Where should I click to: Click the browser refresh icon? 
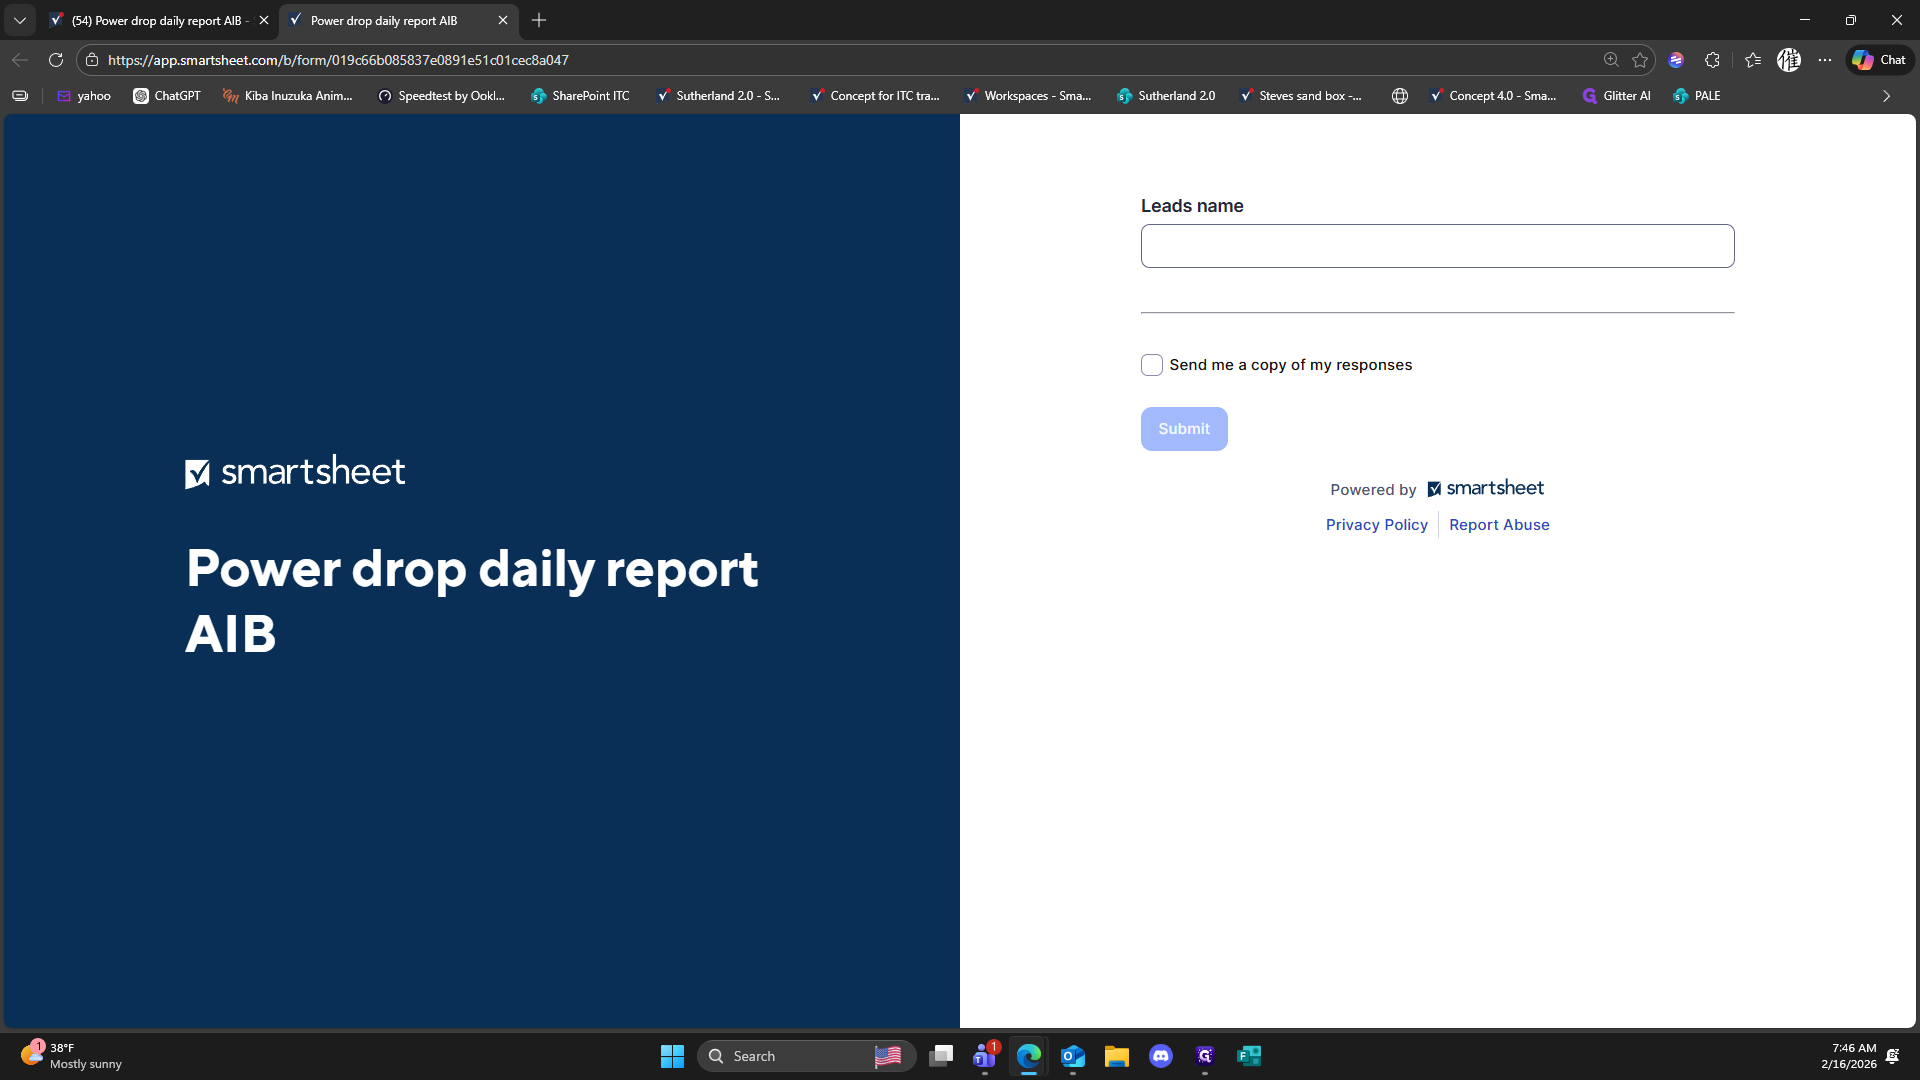[56, 60]
